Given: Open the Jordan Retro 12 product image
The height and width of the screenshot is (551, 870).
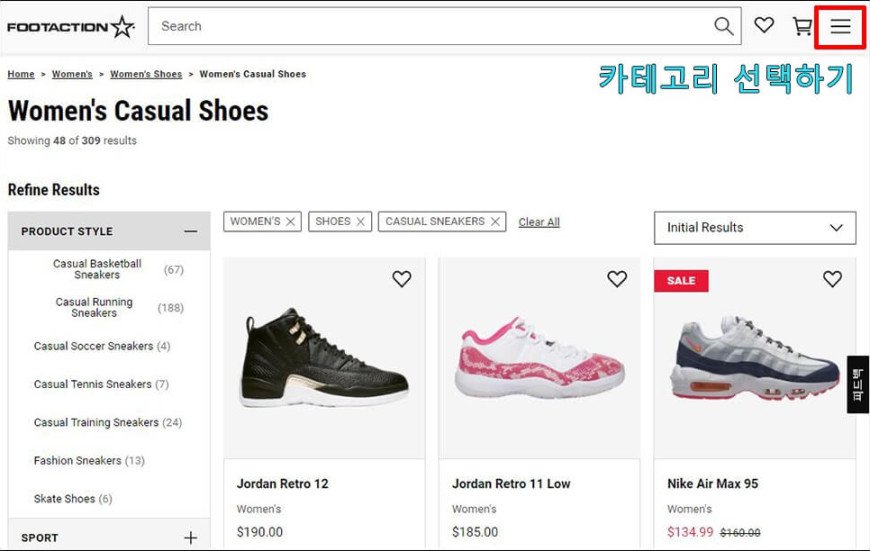Looking at the screenshot, I should point(325,358).
